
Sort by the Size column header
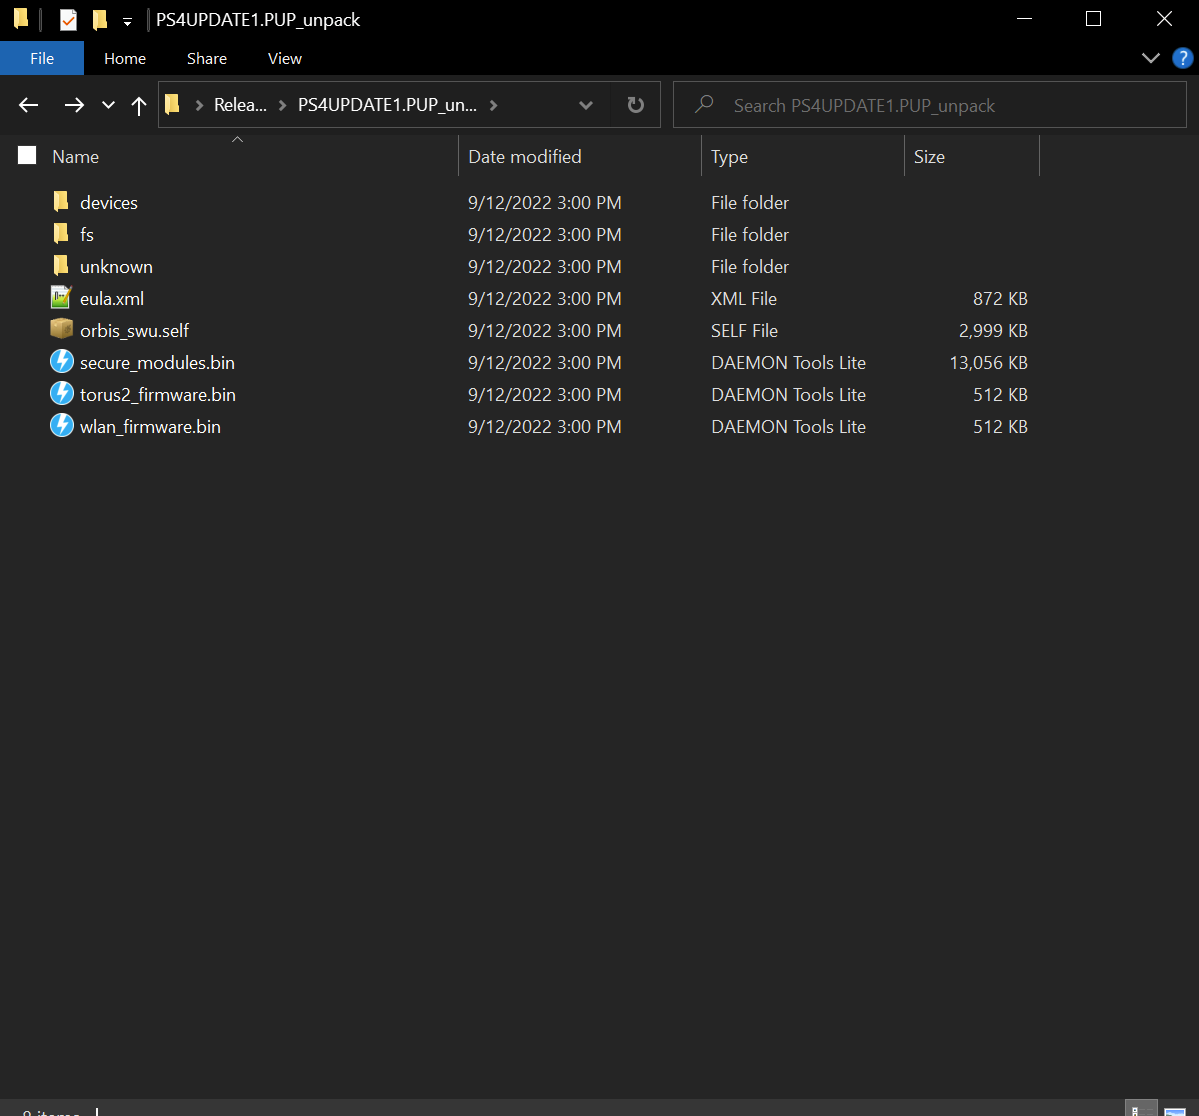pos(972,156)
